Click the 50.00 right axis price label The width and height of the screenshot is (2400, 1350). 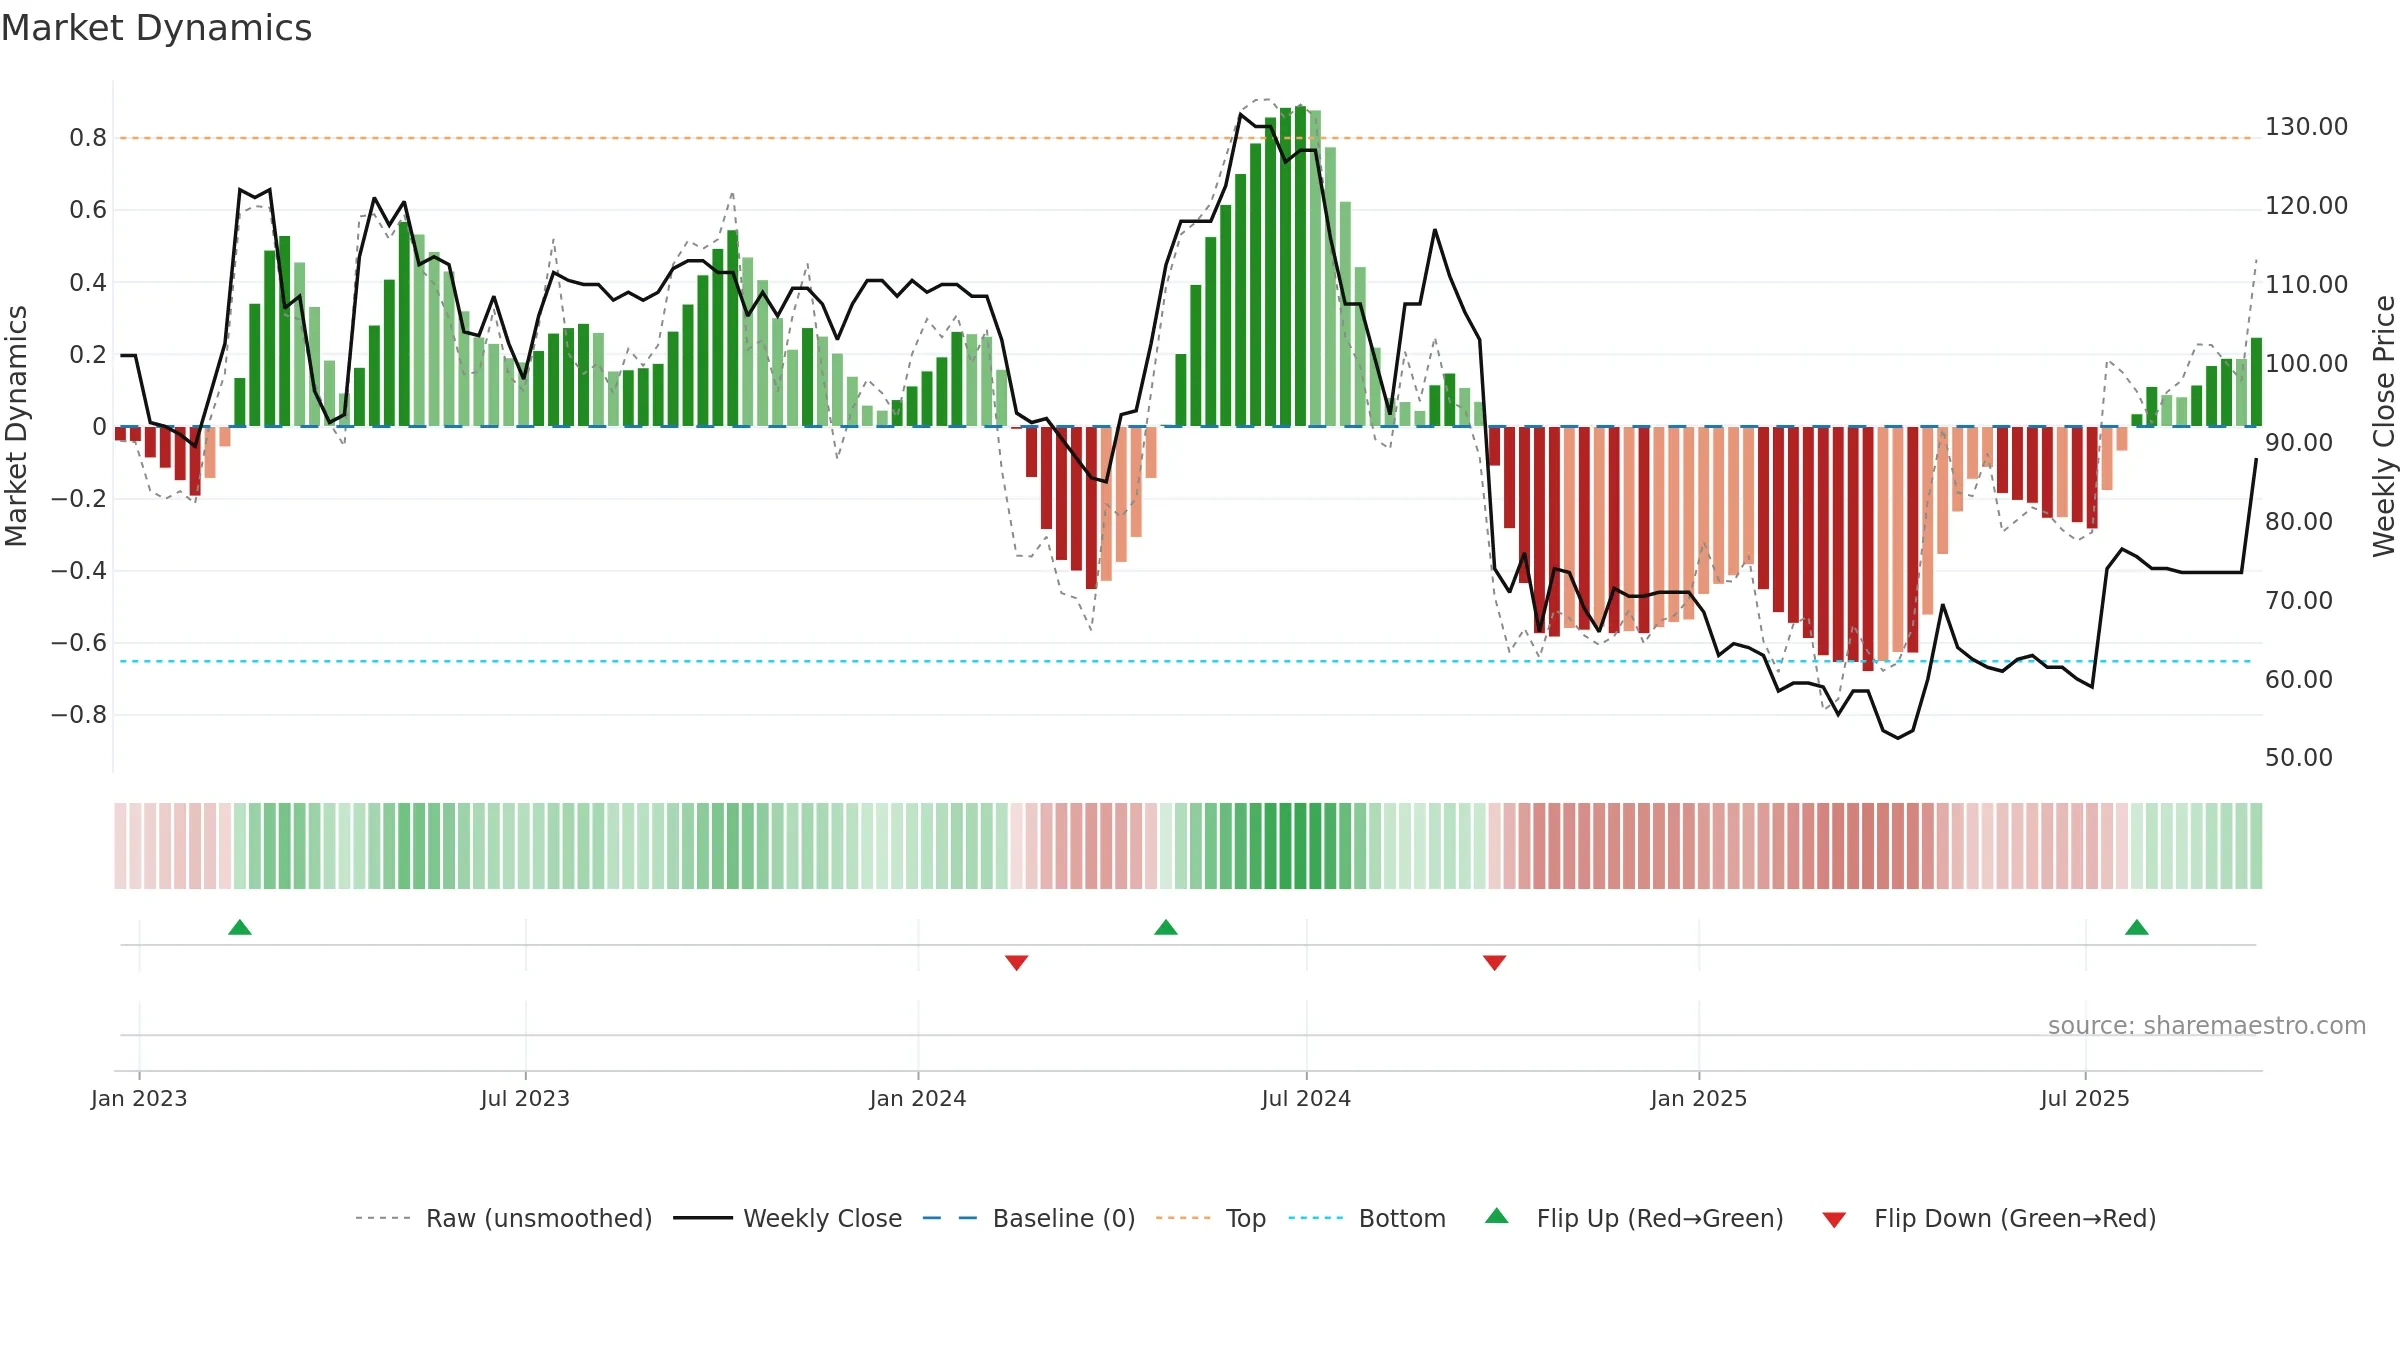2299,758
